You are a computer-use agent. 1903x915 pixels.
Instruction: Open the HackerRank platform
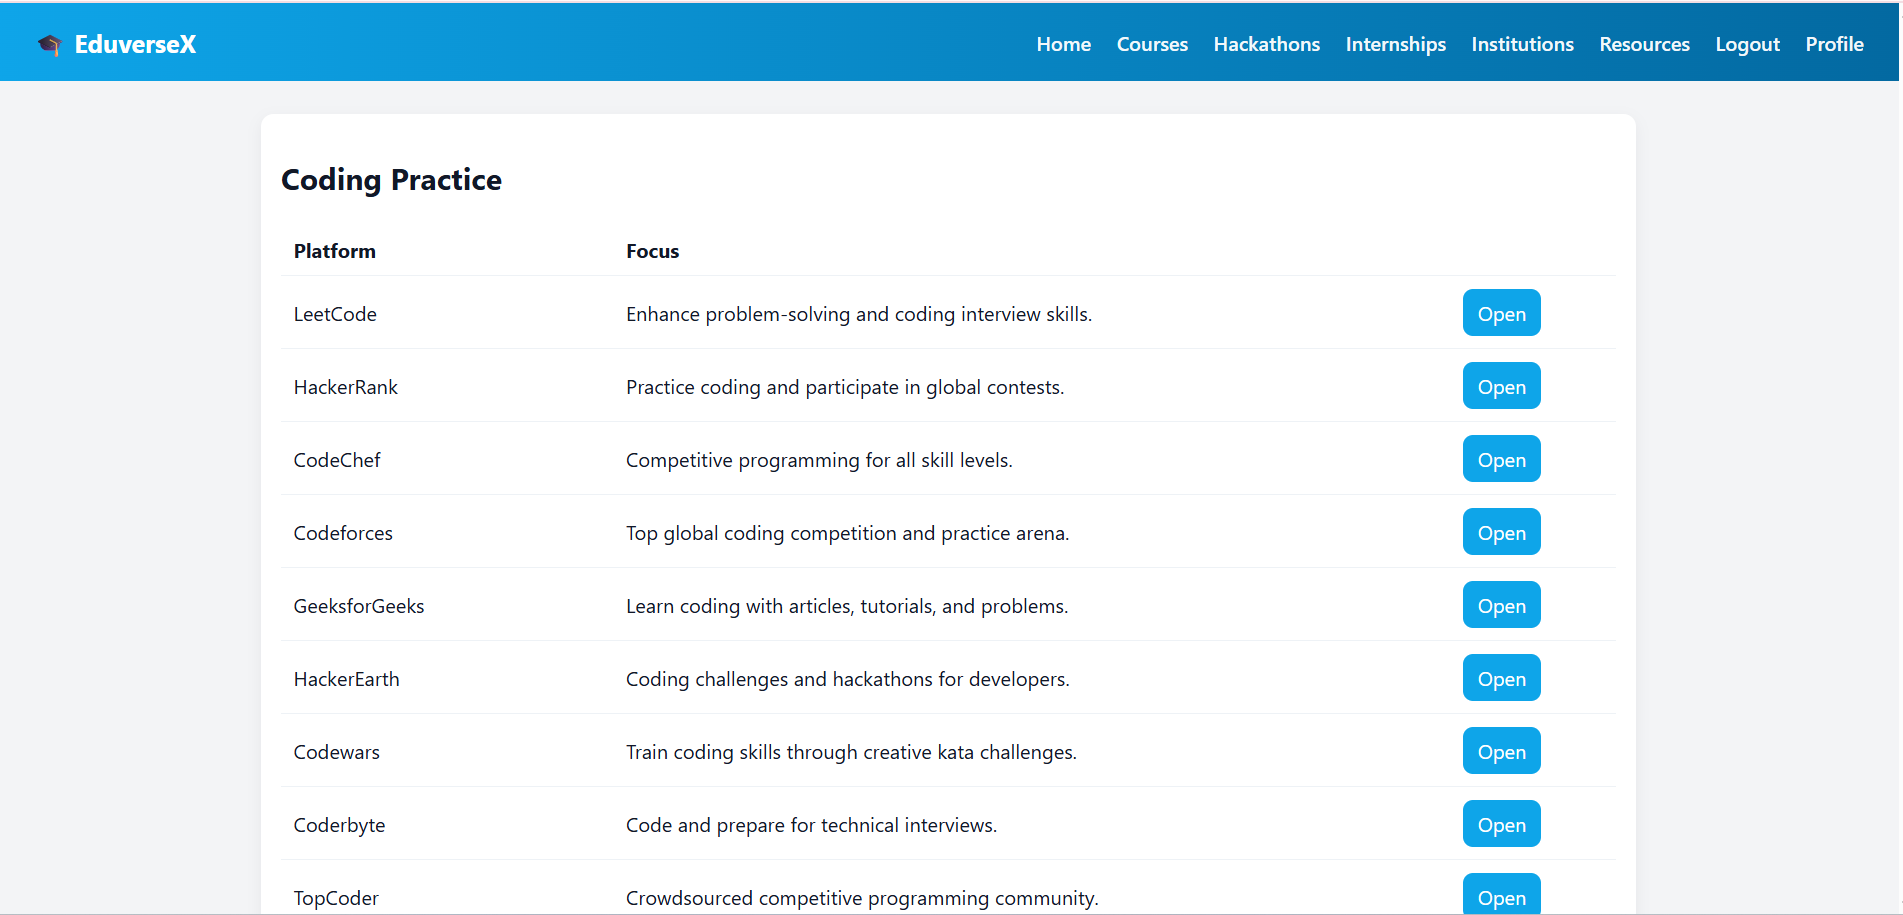click(x=1501, y=386)
